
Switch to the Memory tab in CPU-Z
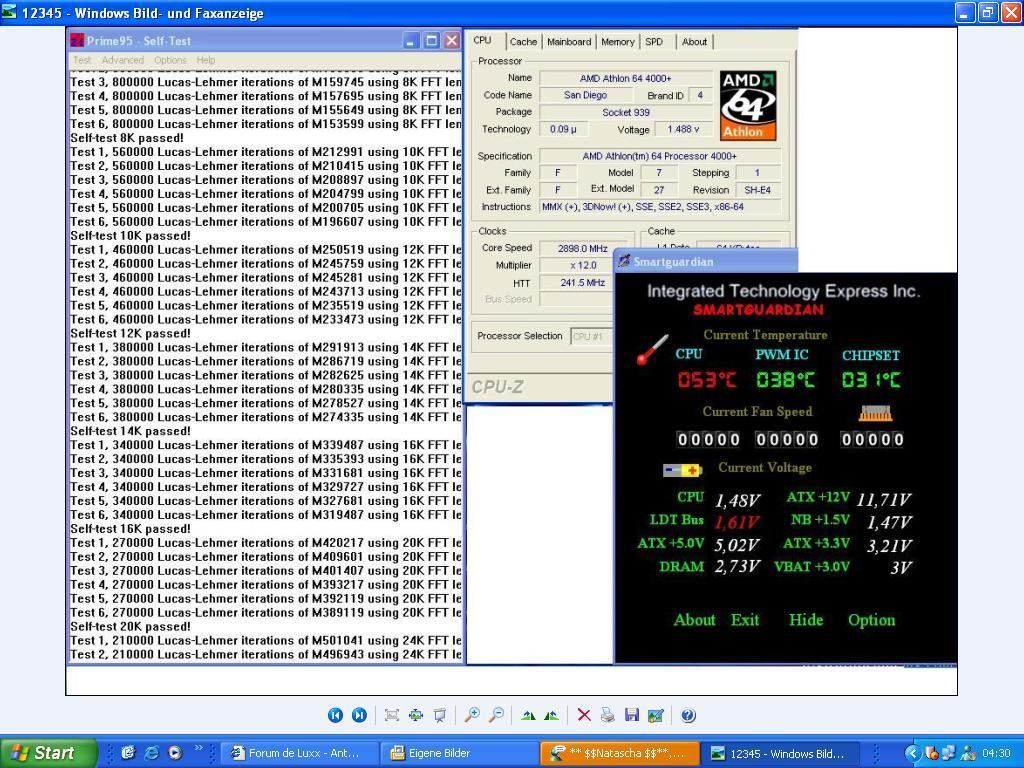tap(617, 42)
